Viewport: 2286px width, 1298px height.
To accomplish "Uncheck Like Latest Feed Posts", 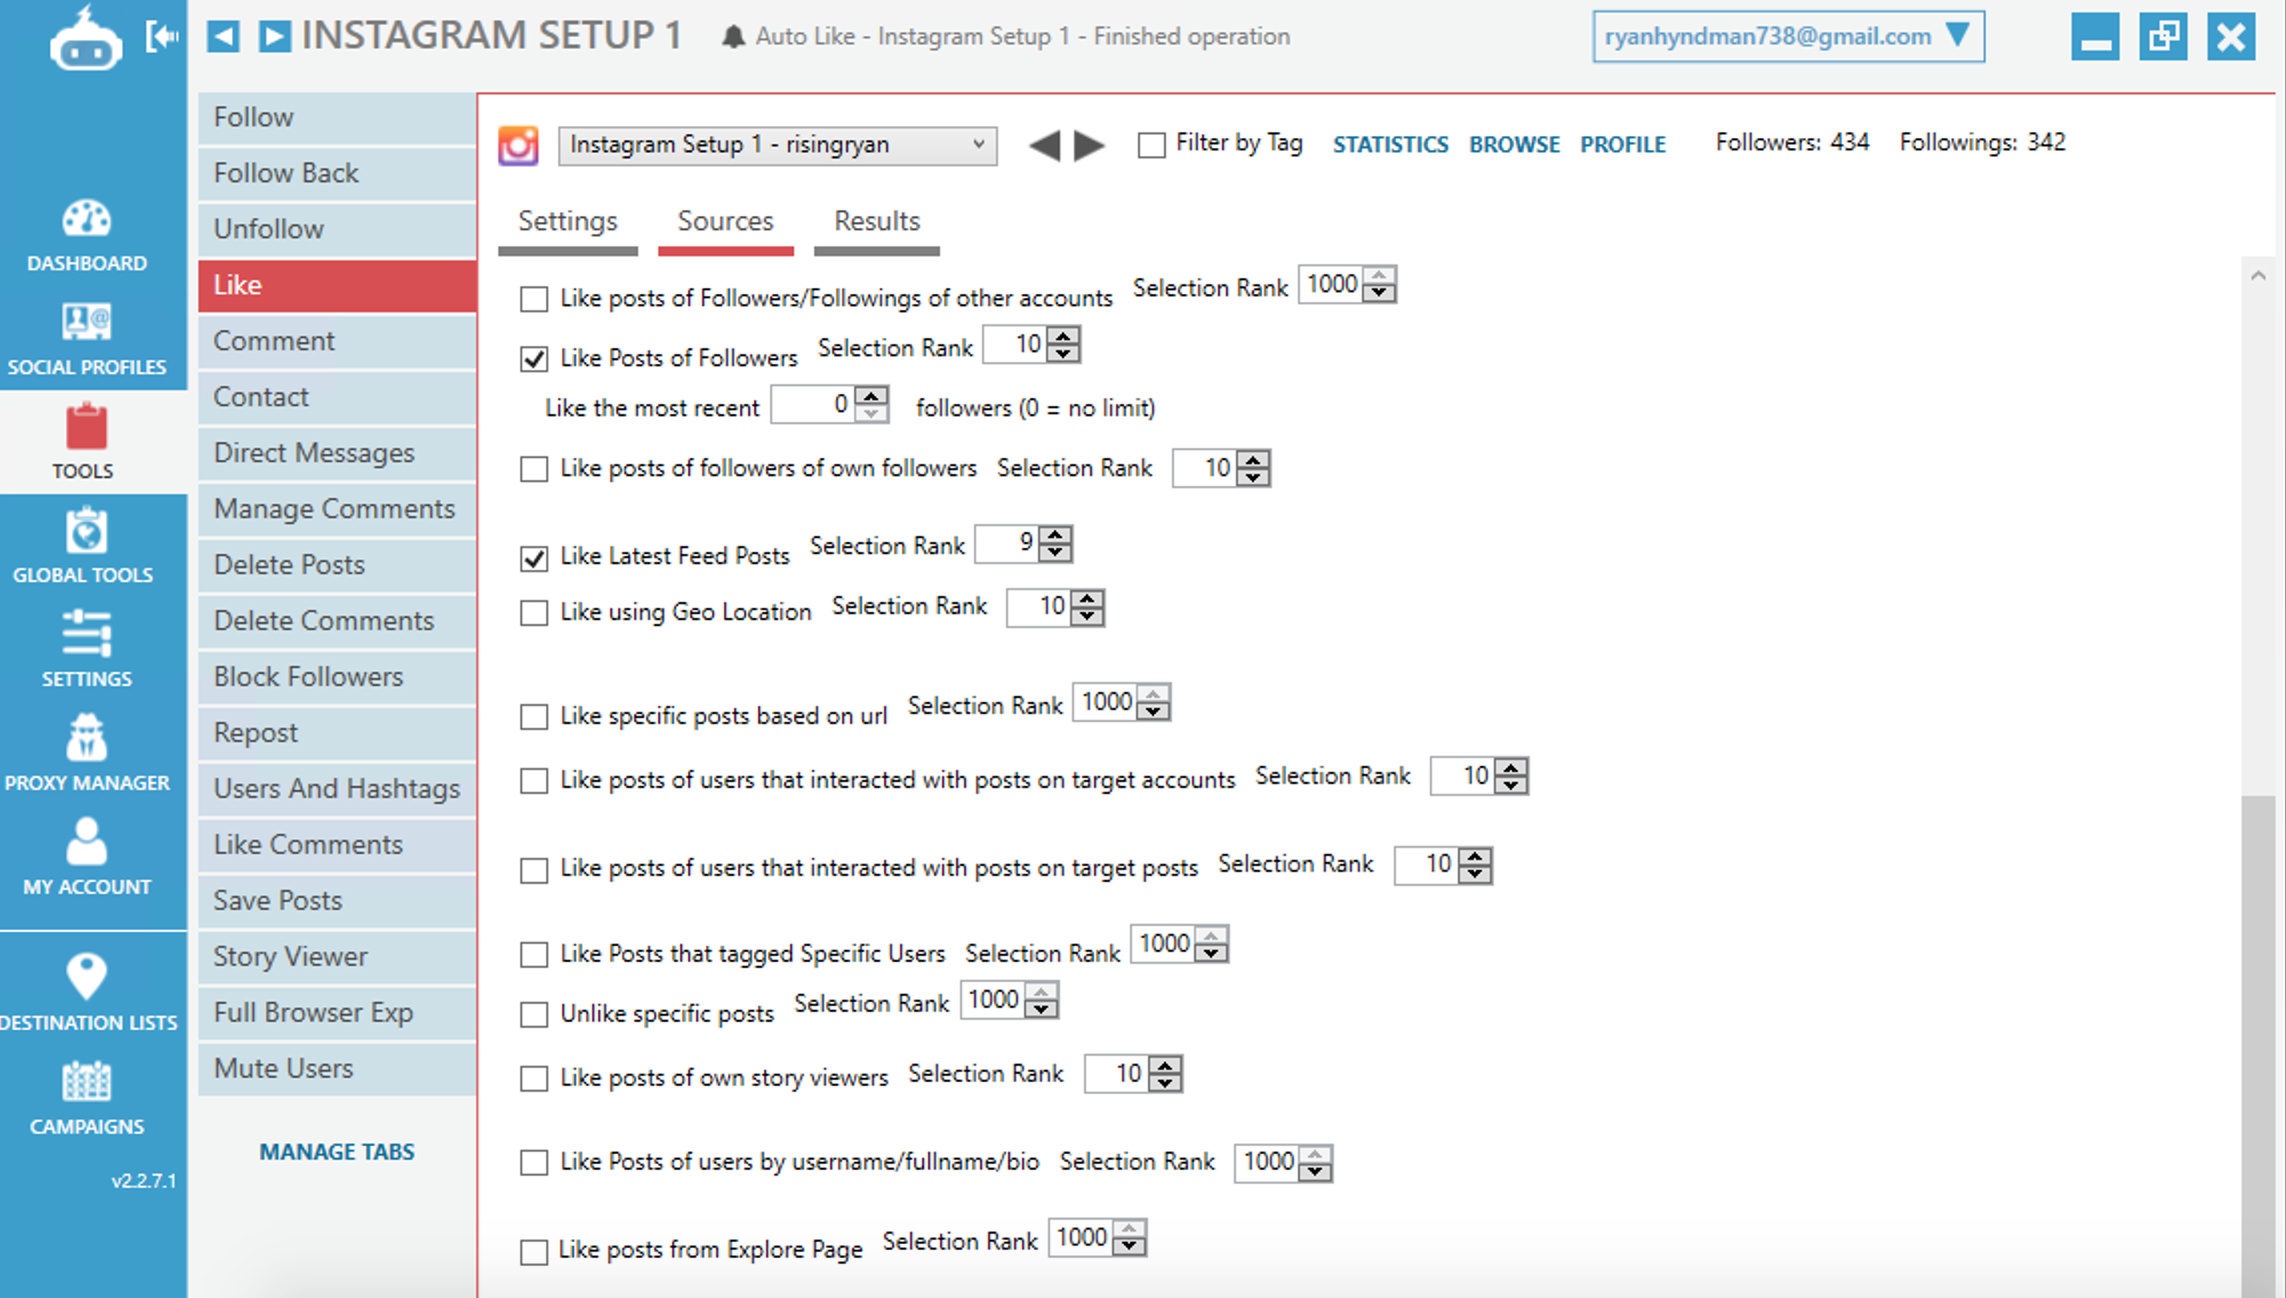I will click(534, 558).
